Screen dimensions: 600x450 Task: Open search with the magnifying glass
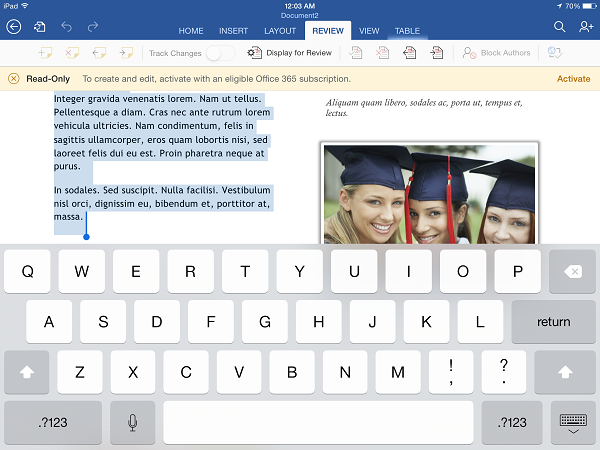pyautogui.click(x=560, y=27)
